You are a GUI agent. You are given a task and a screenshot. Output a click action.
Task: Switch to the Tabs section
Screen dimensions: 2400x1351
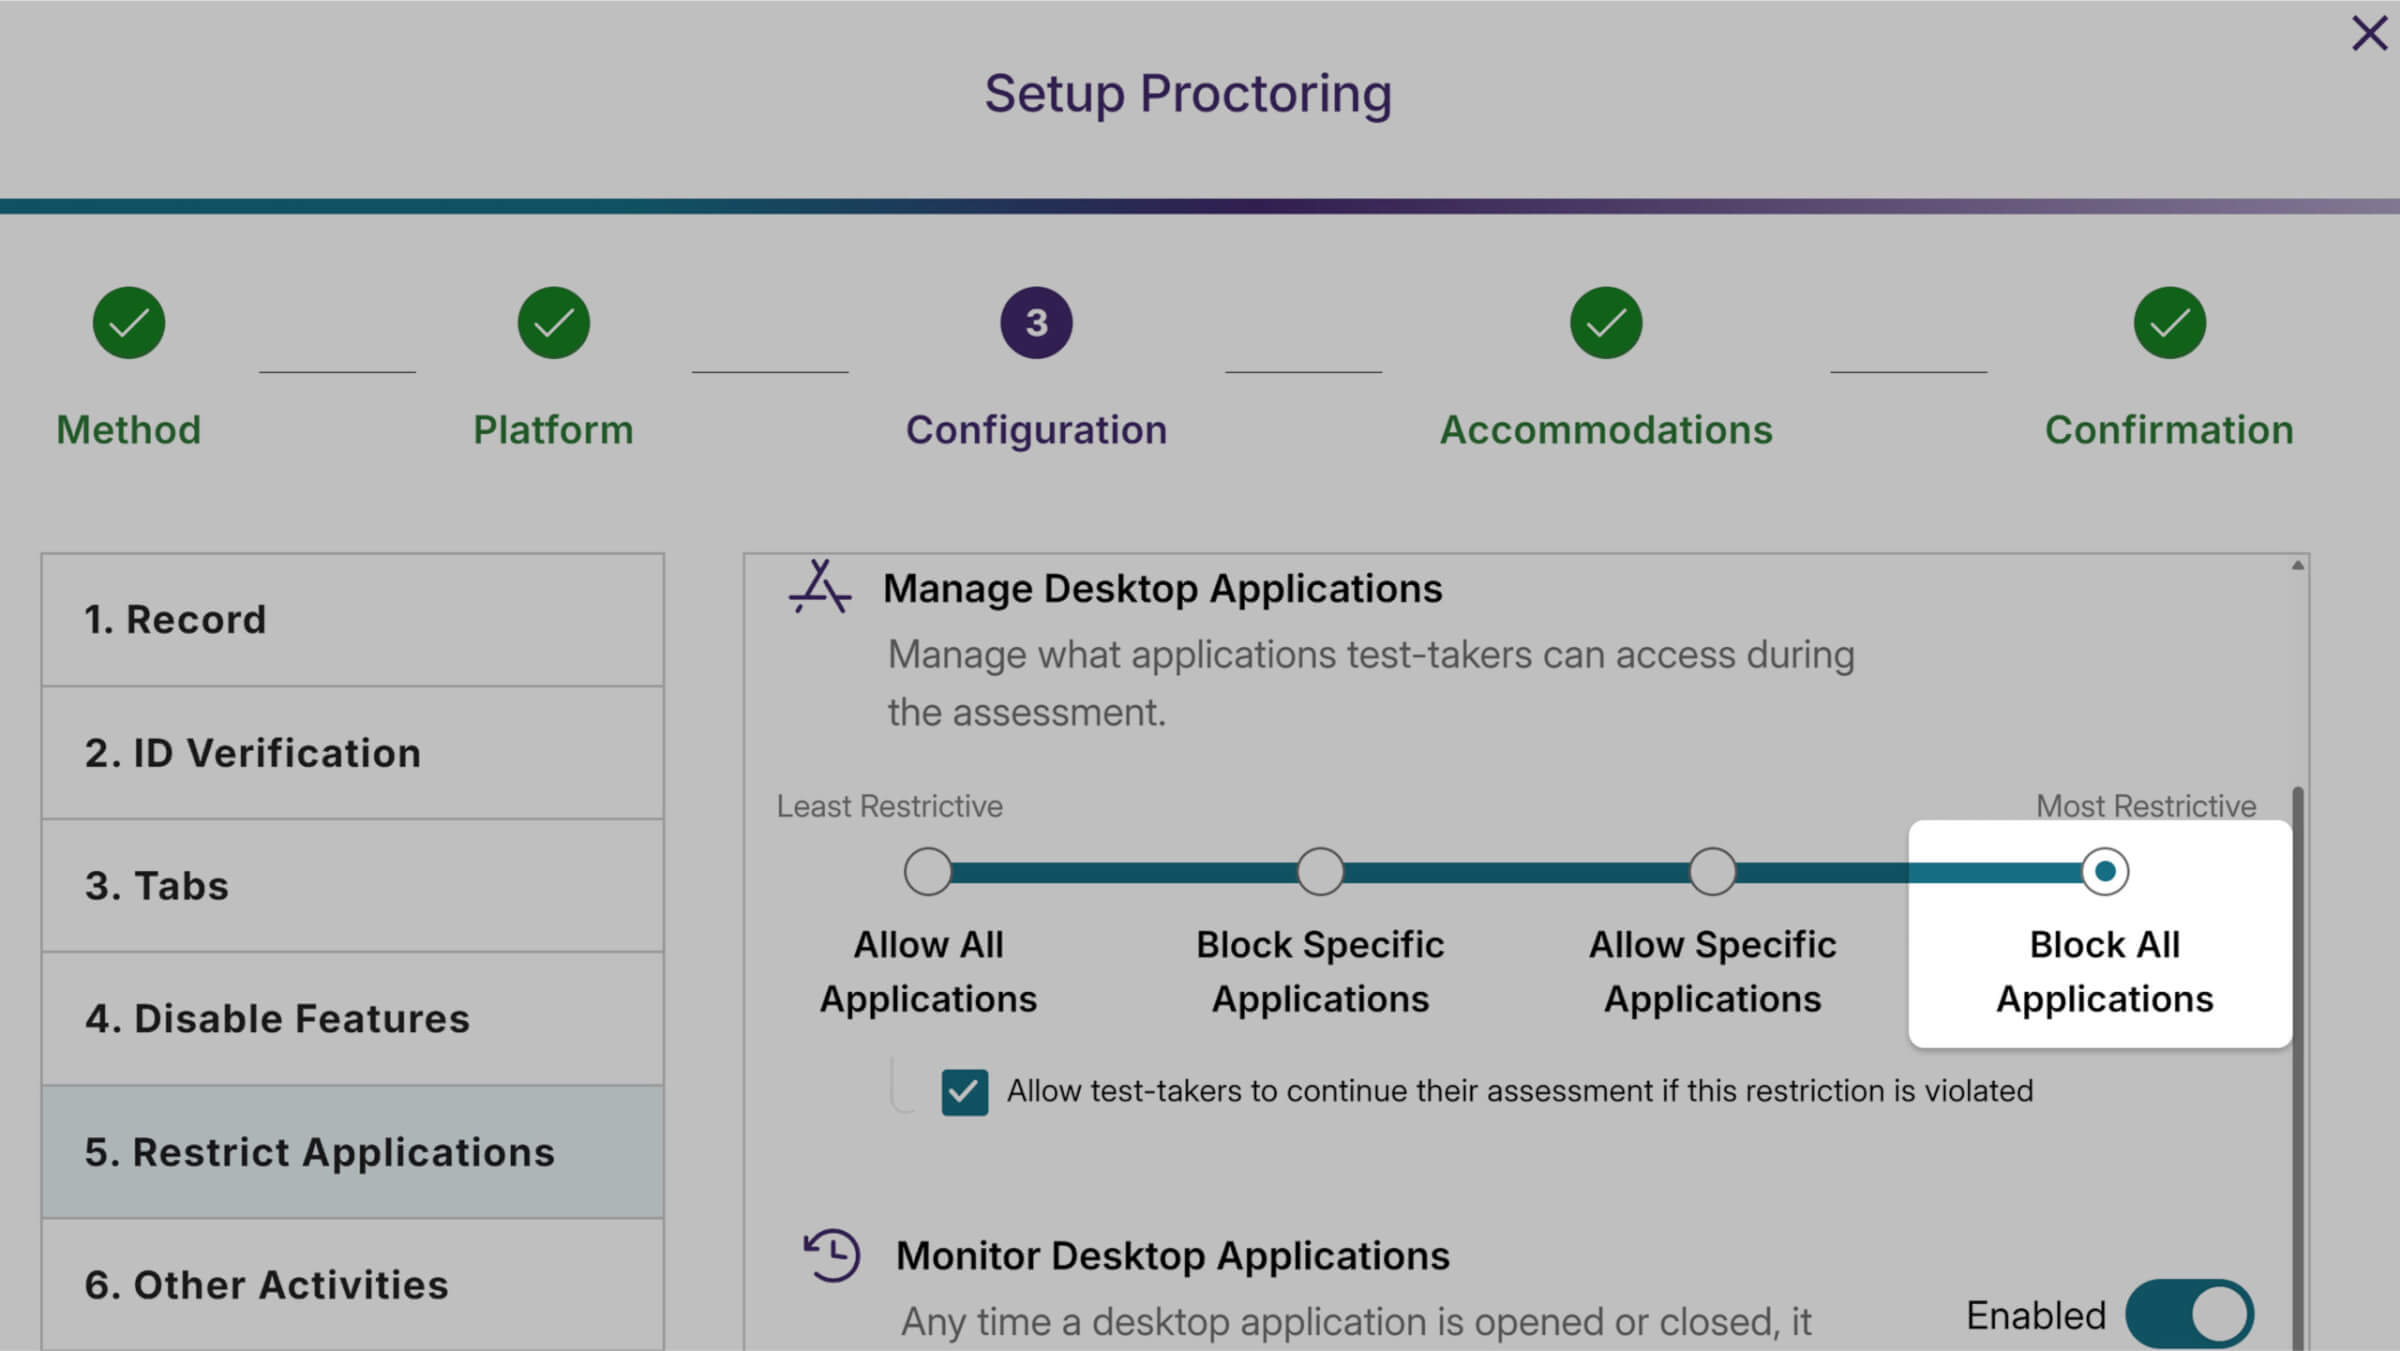coord(352,886)
